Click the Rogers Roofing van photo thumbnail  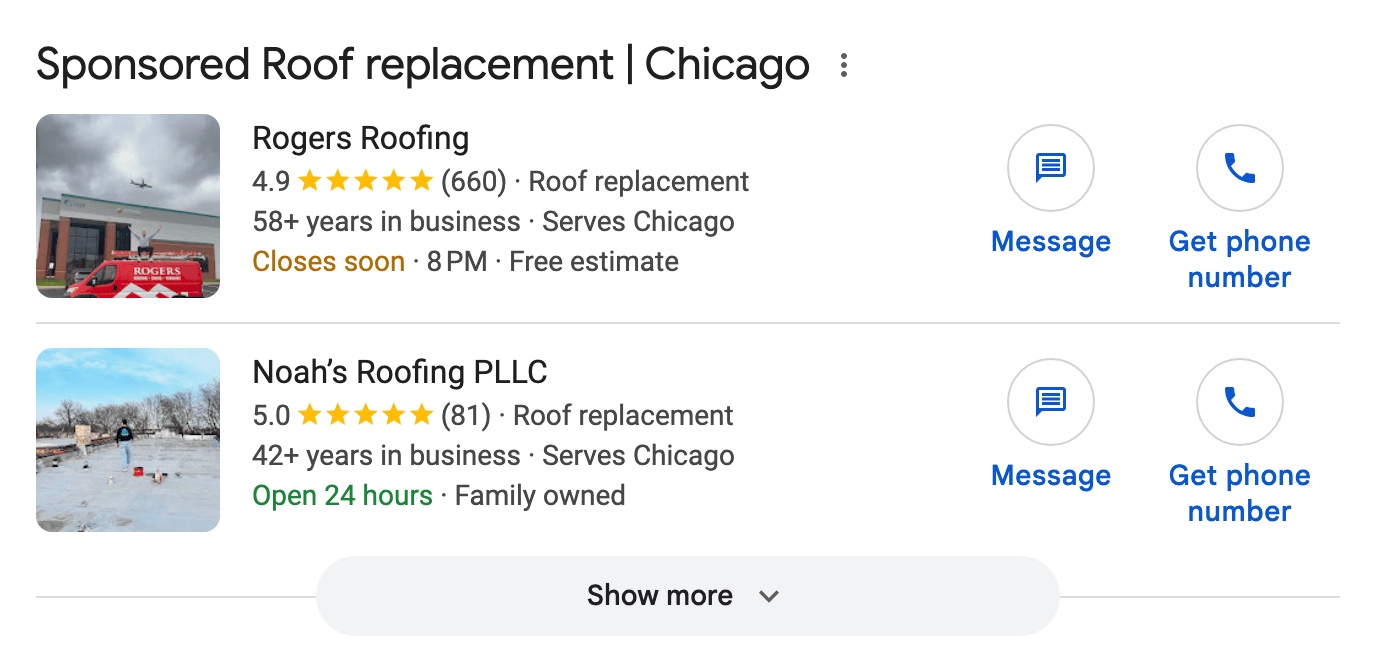coord(127,206)
